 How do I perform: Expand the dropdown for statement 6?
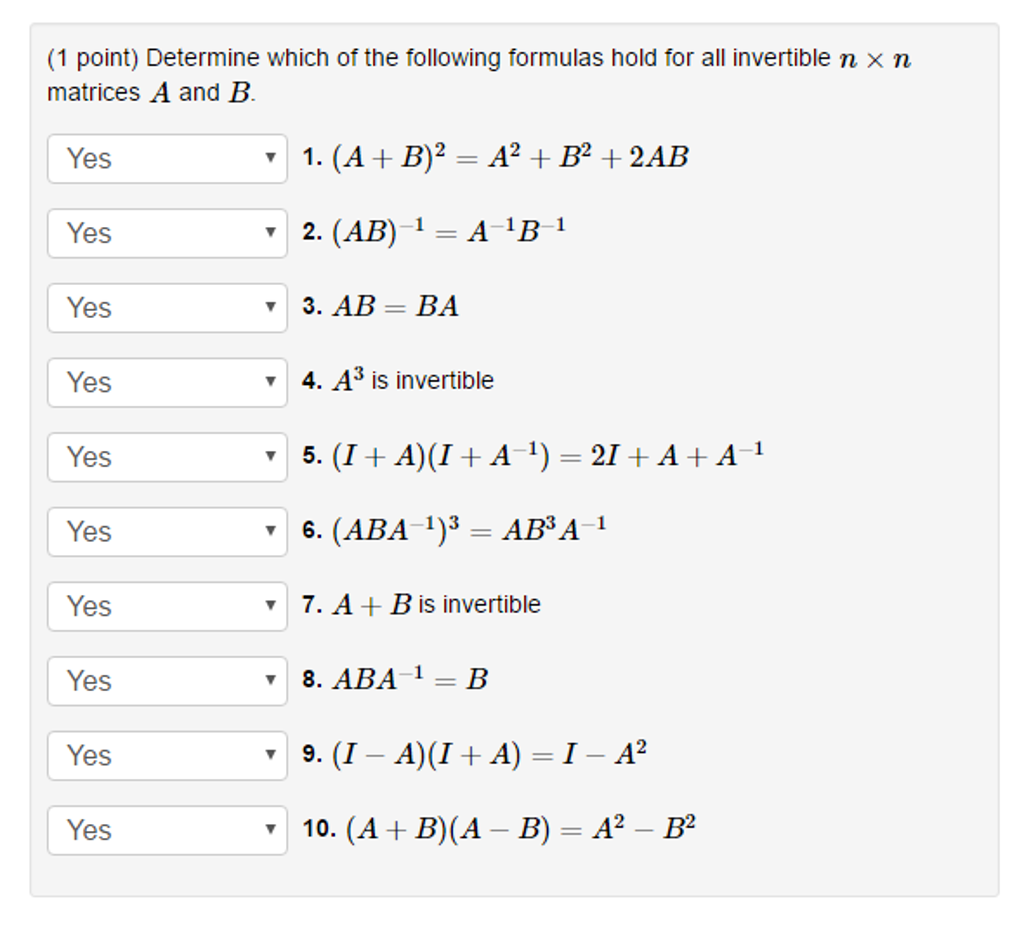pos(167,532)
